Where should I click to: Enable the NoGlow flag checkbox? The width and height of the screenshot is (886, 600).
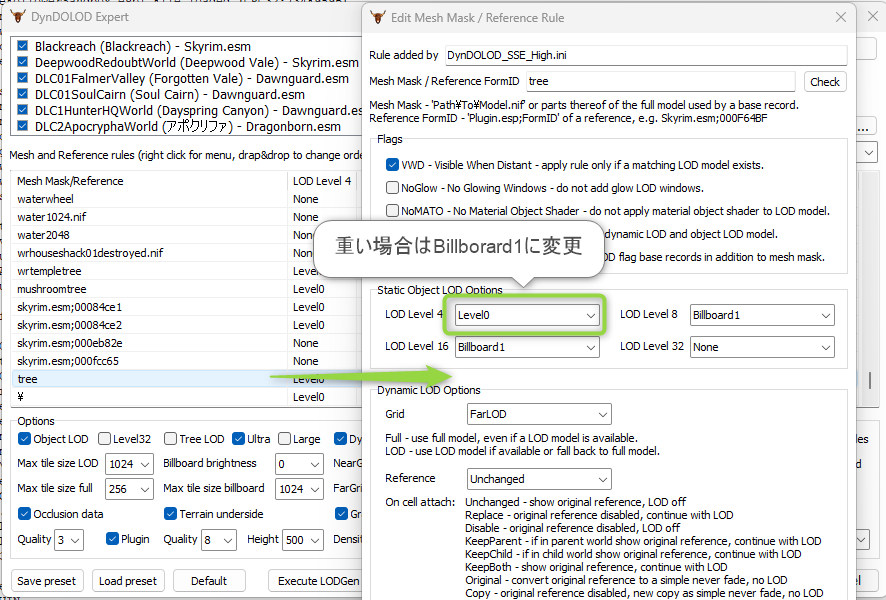click(393, 188)
